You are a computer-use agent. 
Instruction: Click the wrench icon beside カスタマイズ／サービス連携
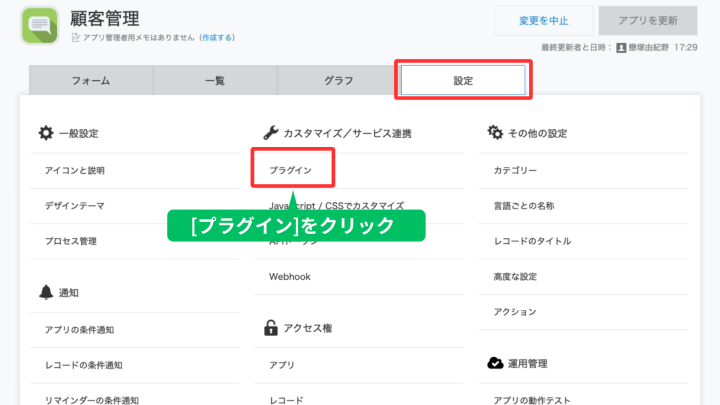[x=270, y=133]
